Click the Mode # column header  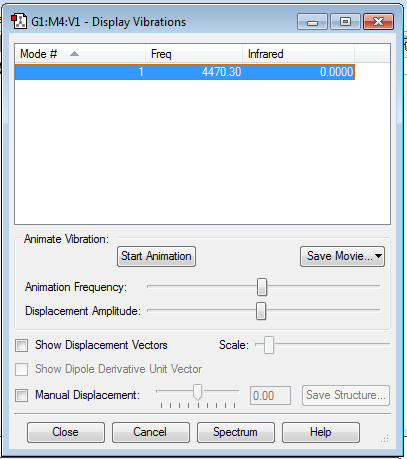point(80,54)
